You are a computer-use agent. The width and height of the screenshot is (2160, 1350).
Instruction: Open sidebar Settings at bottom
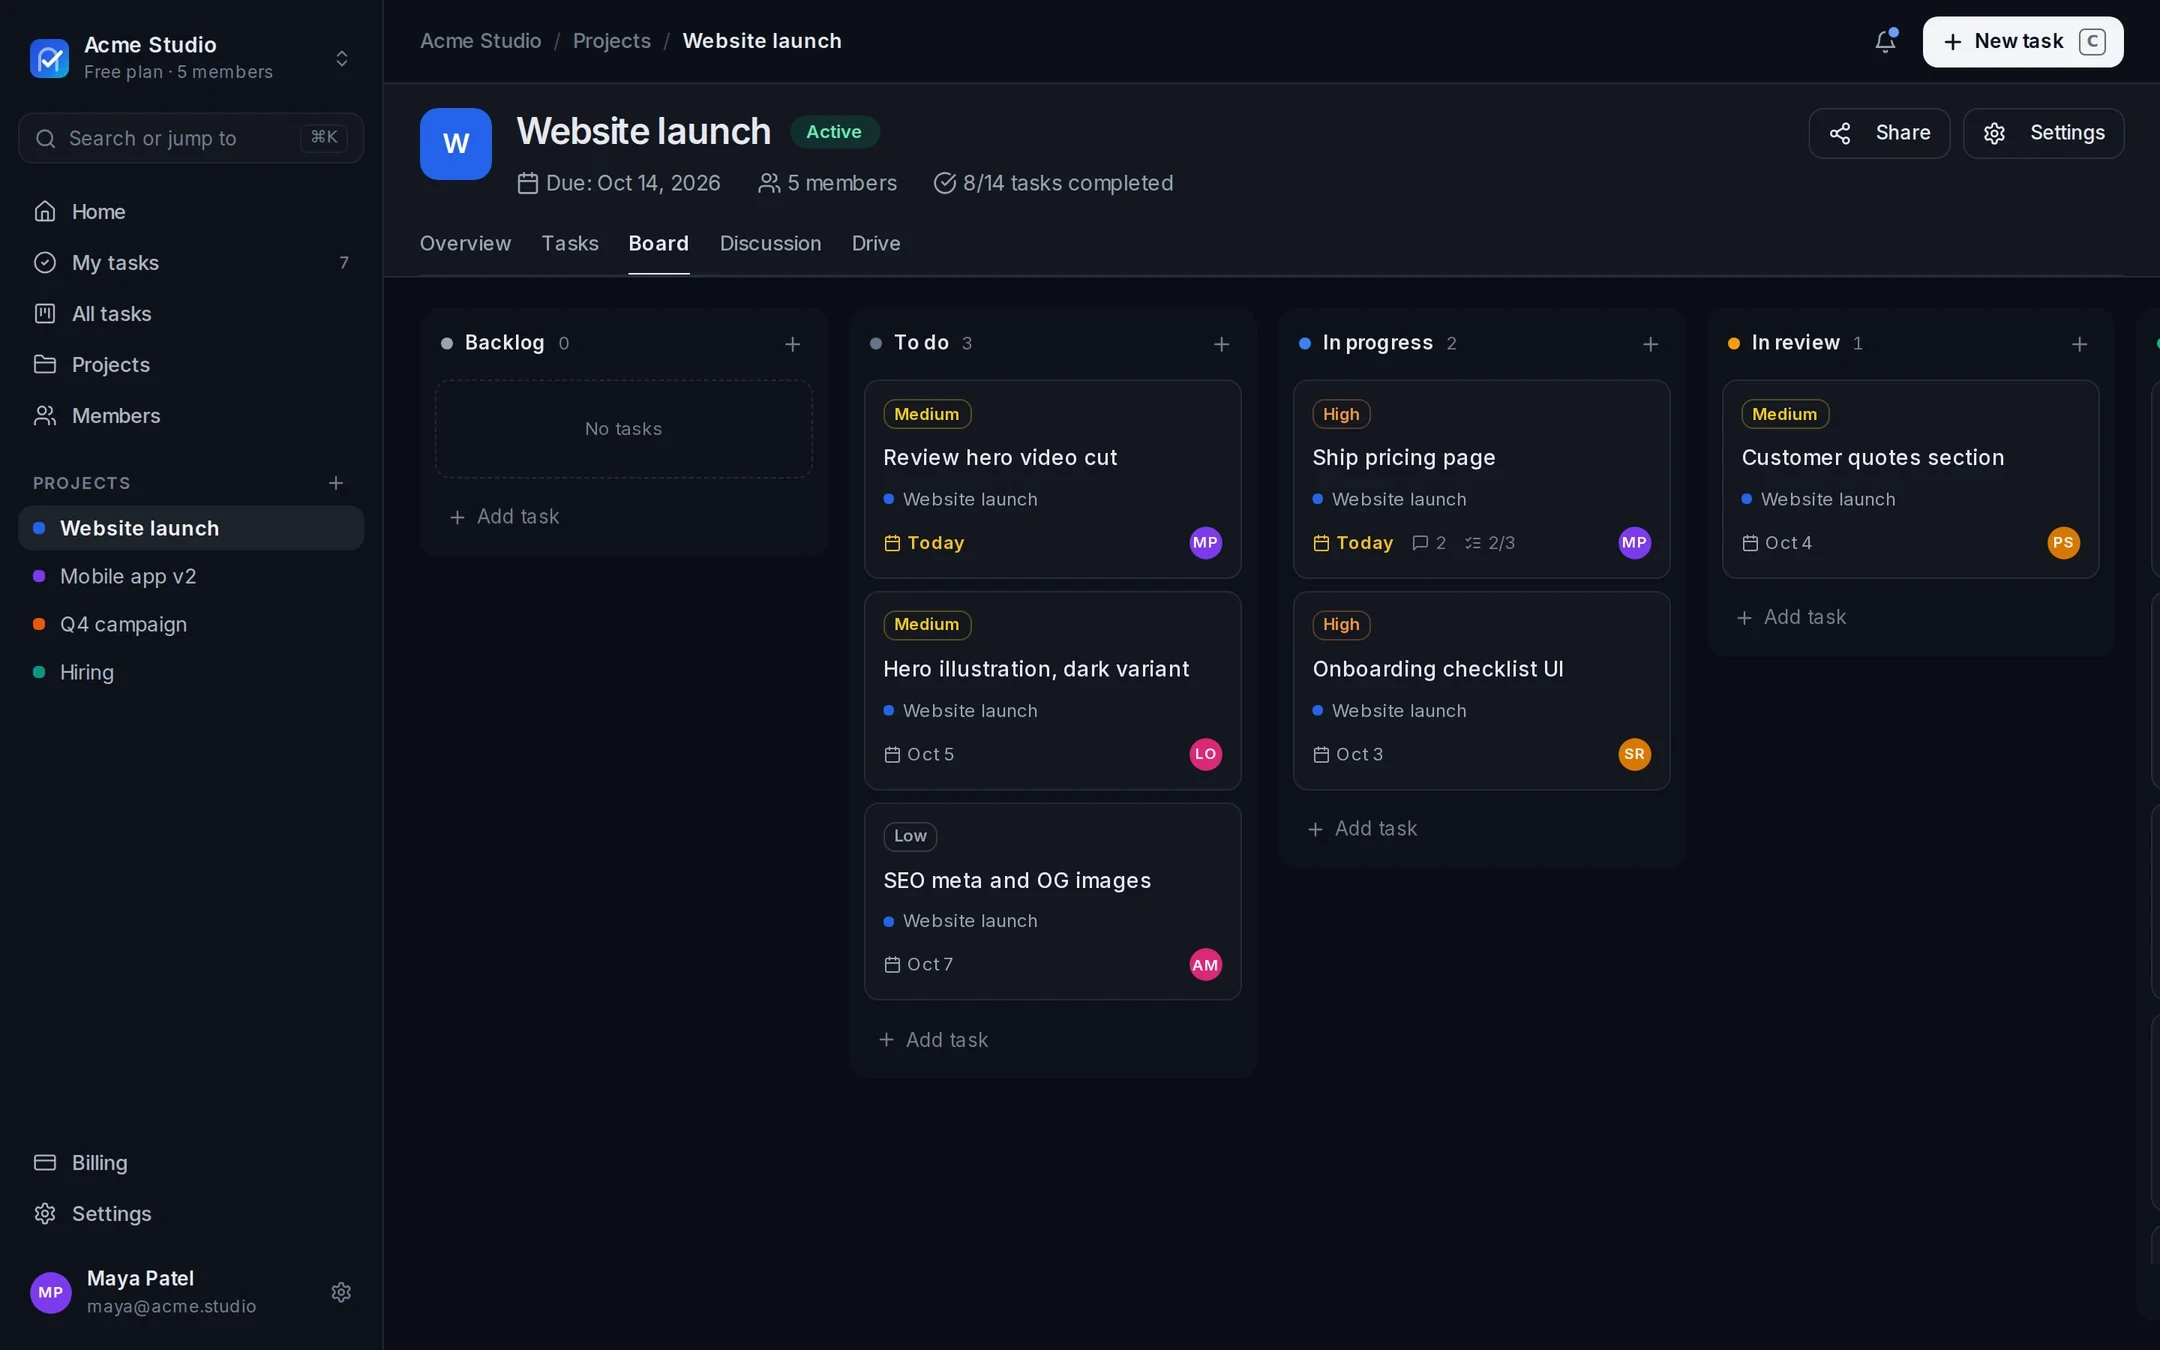[x=191, y=1213]
